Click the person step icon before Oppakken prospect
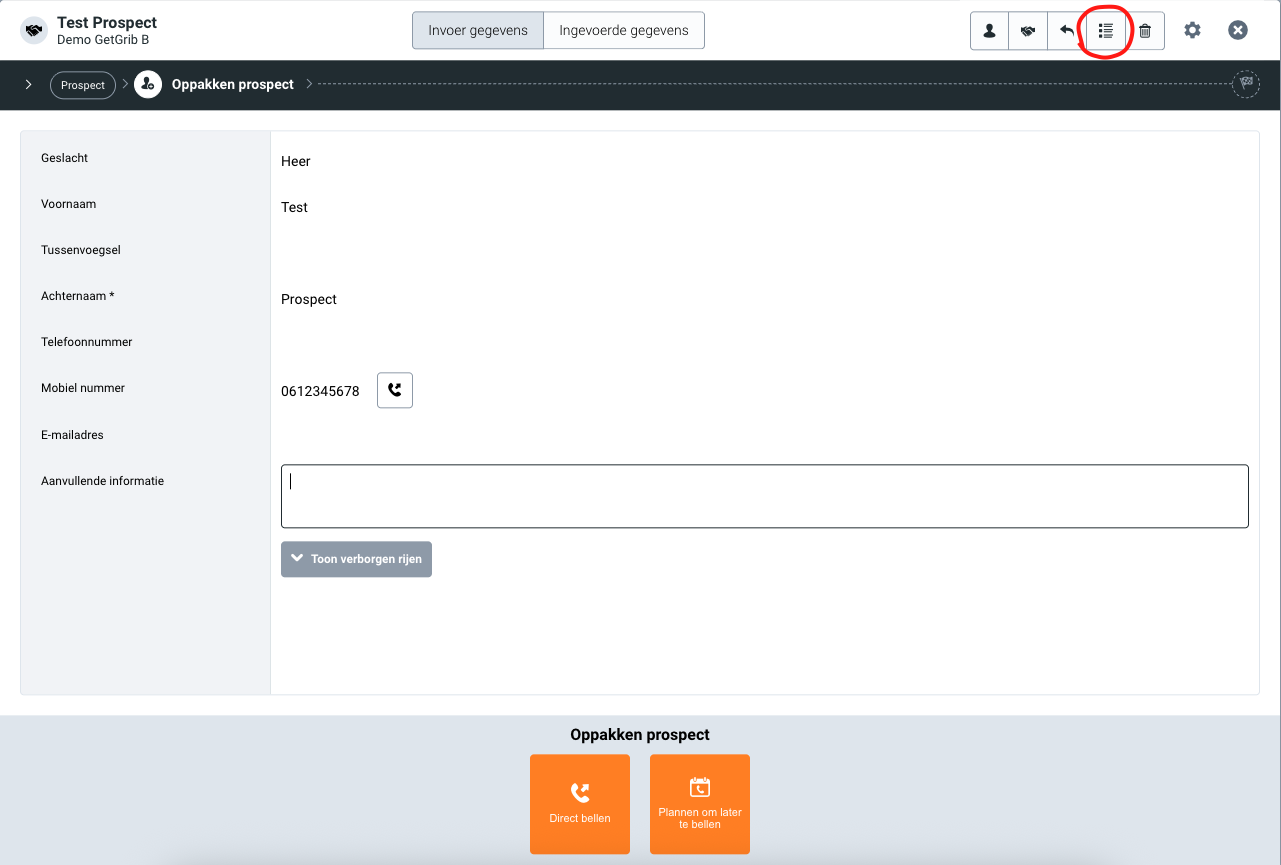 click(148, 85)
